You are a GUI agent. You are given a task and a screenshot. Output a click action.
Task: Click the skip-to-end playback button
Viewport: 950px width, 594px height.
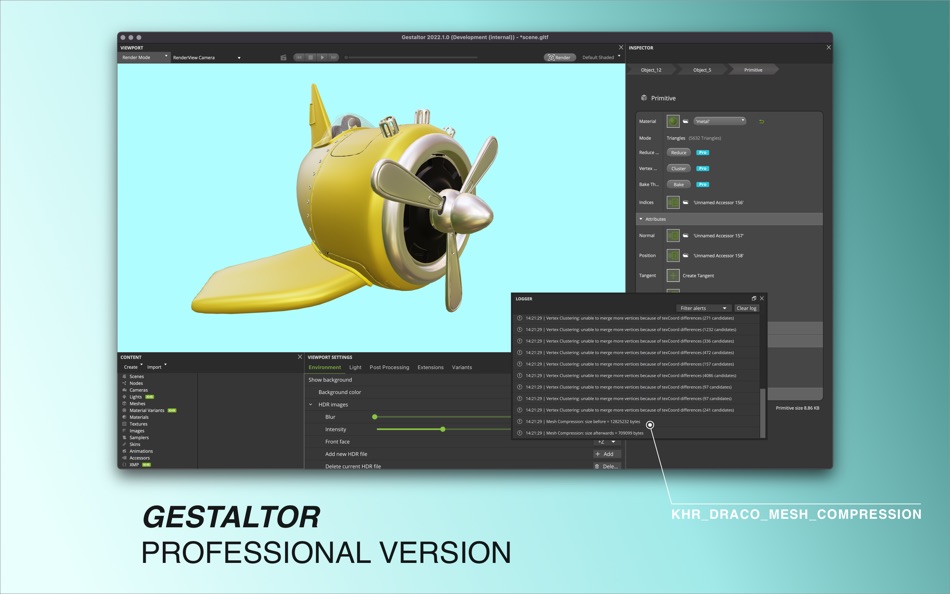[x=333, y=58]
